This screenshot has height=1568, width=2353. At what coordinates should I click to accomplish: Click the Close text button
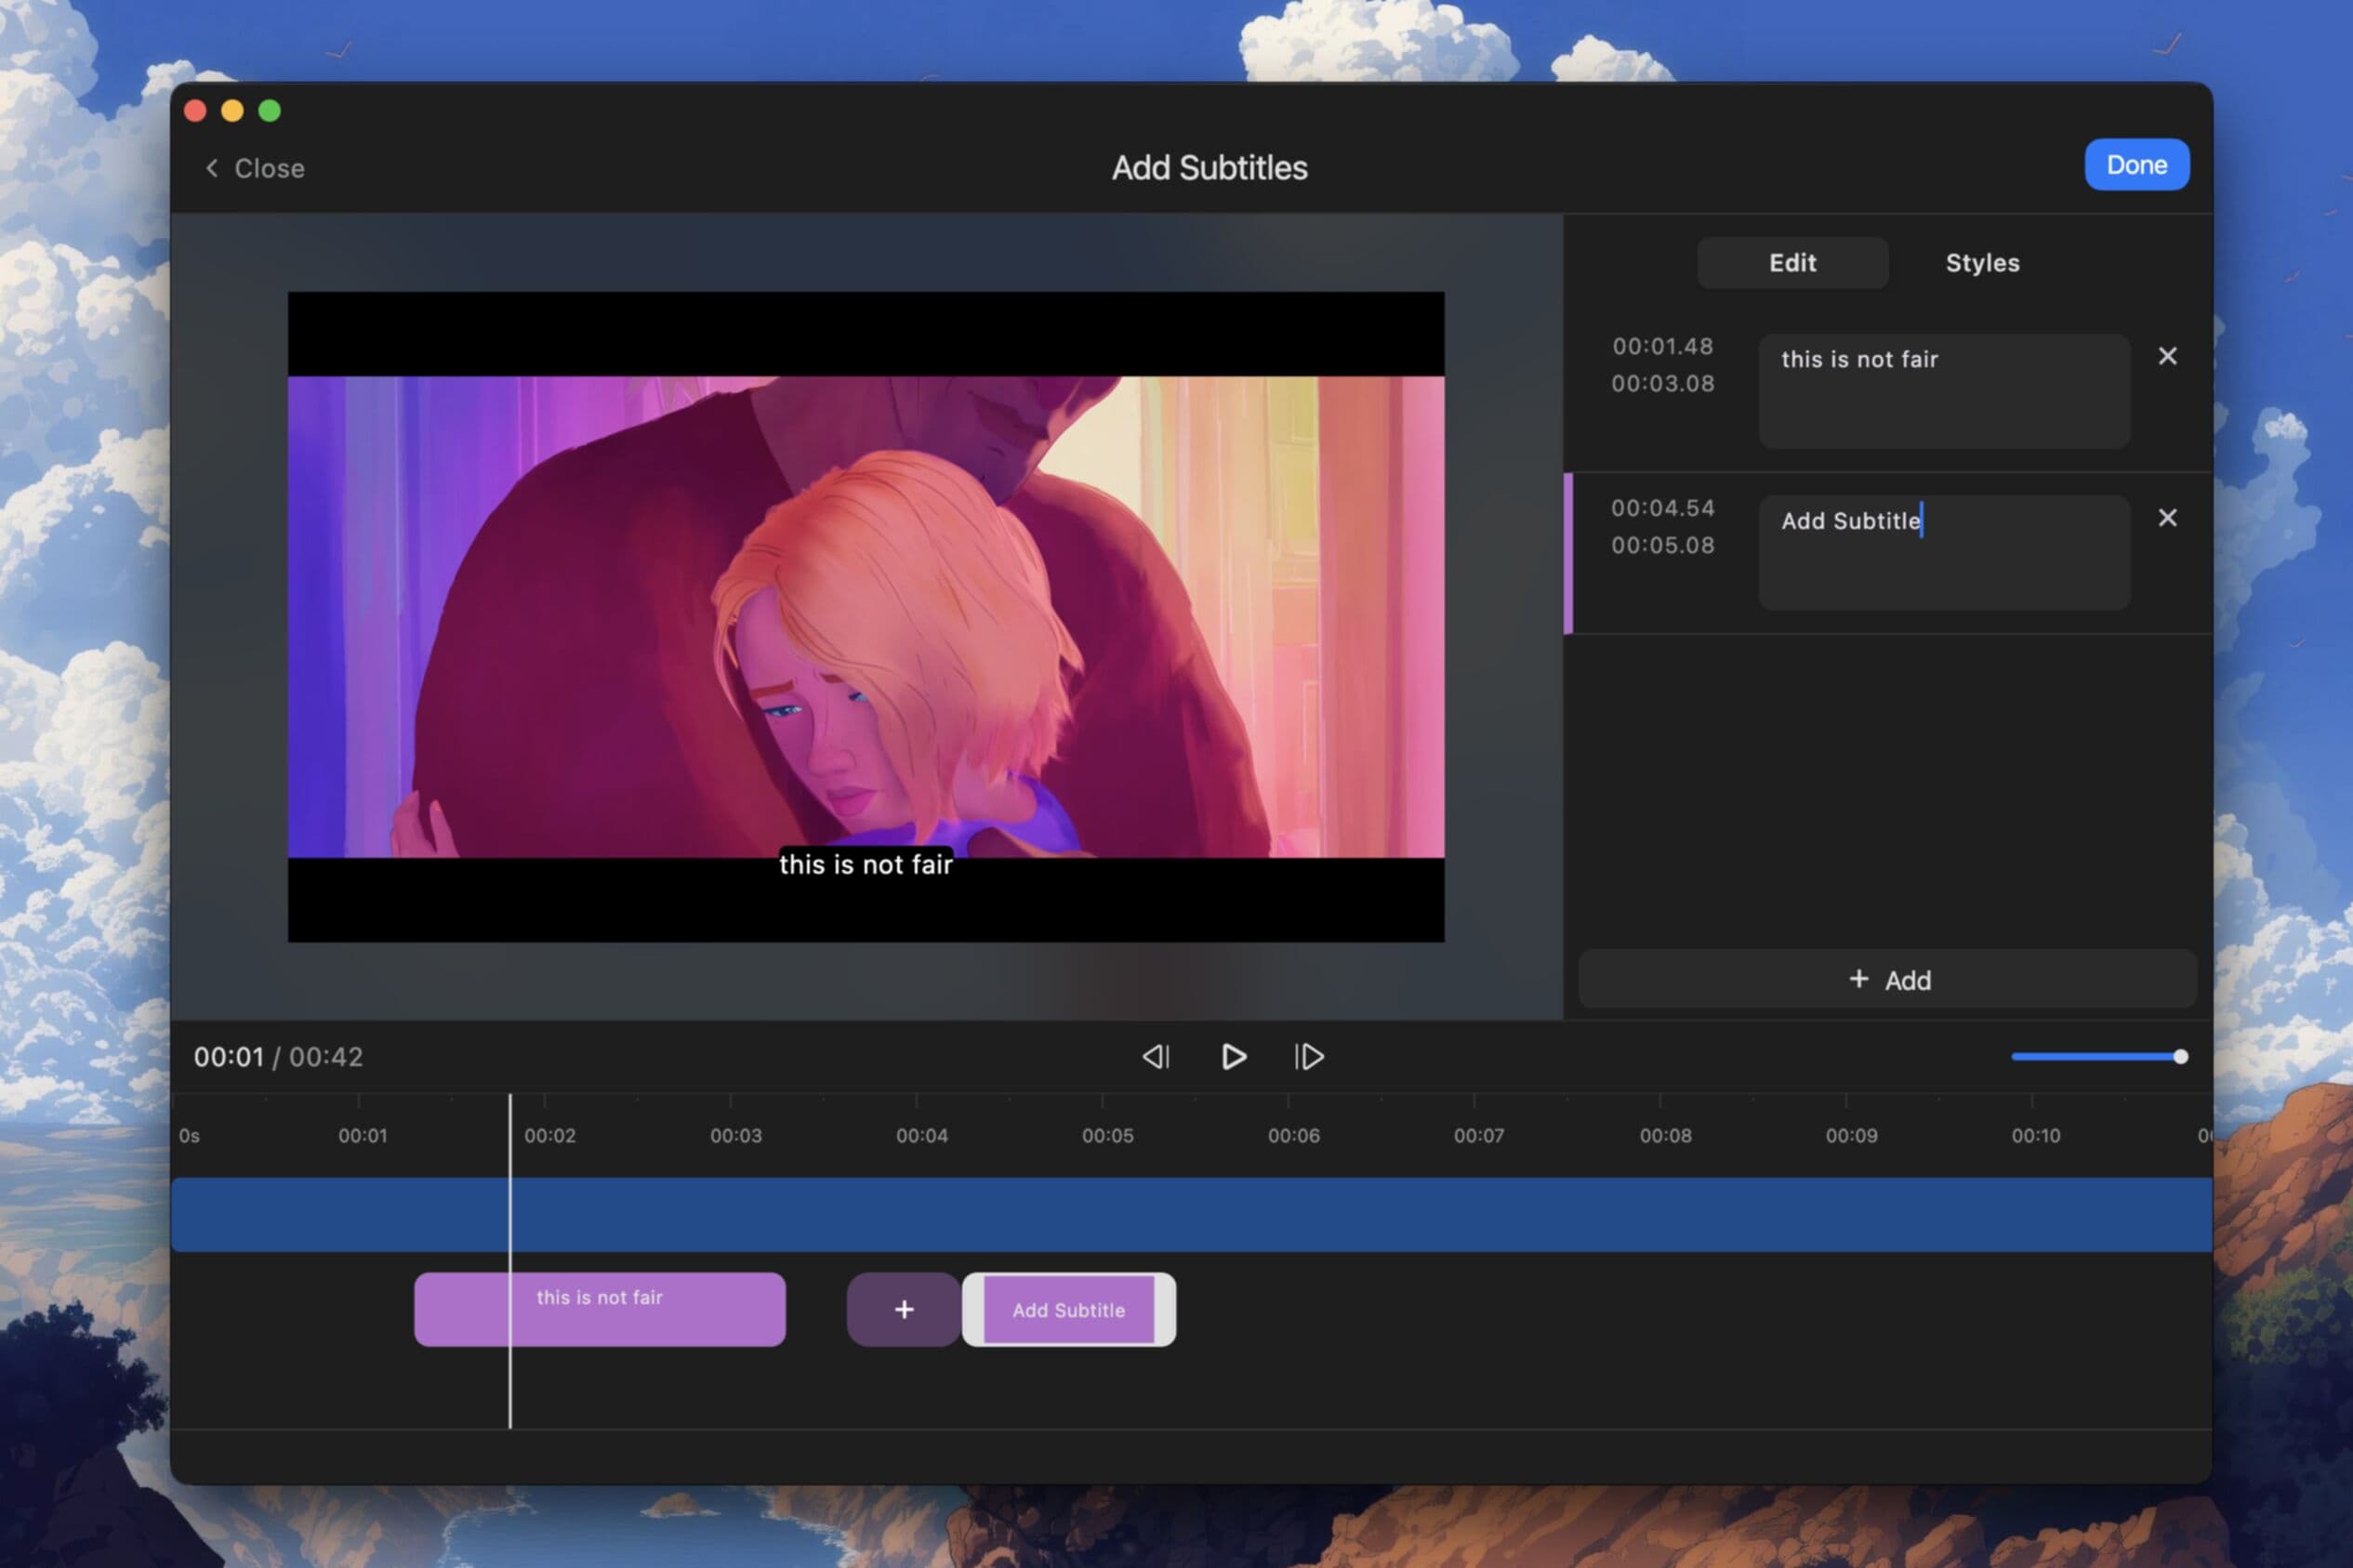coord(269,168)
